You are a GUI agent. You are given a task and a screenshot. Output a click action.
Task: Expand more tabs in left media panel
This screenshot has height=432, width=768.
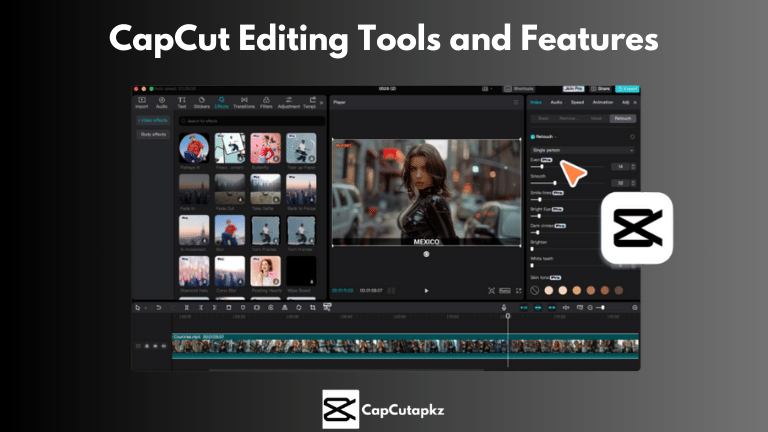(322, 103)
